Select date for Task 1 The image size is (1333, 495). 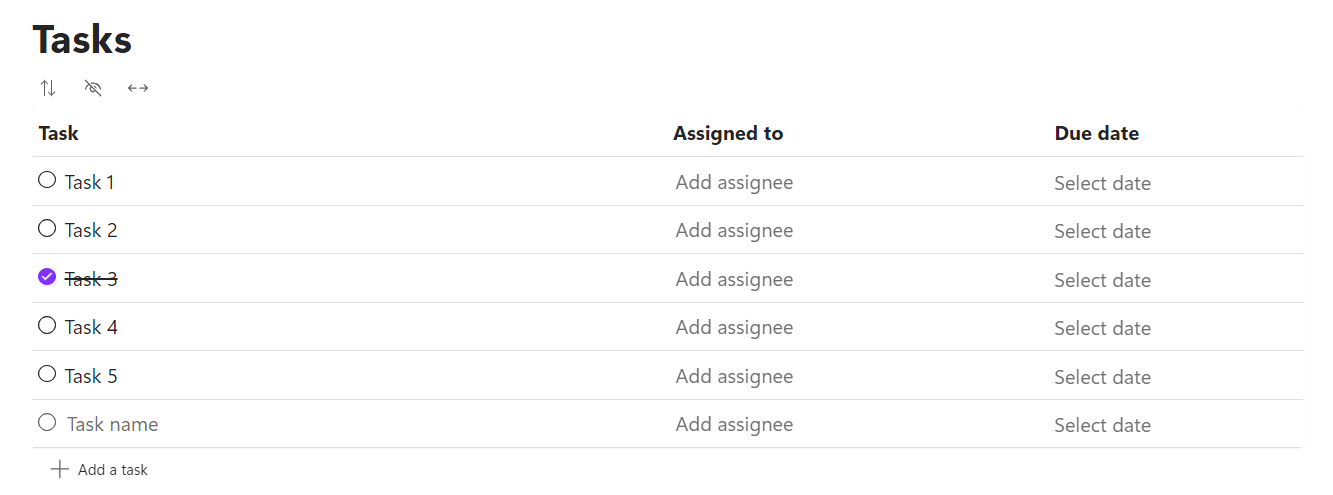click(1102, 183)
